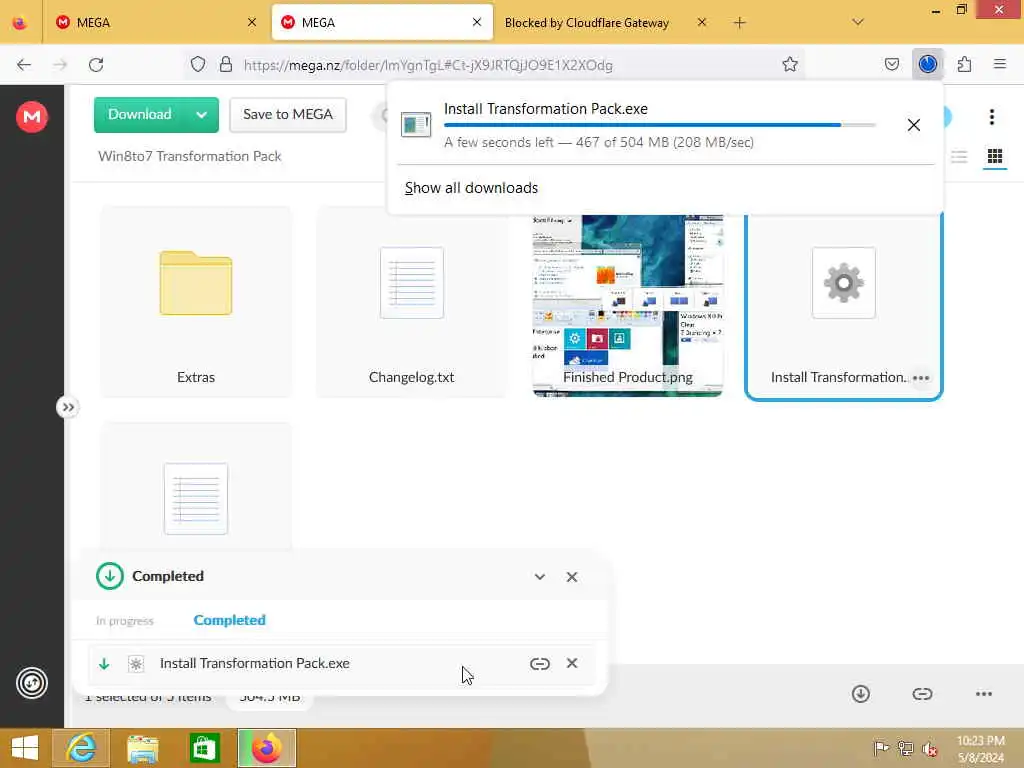This screenshot has width=1024, height=768.
Task: Click the tracking protection shield icon
Action: pos(198,64)
